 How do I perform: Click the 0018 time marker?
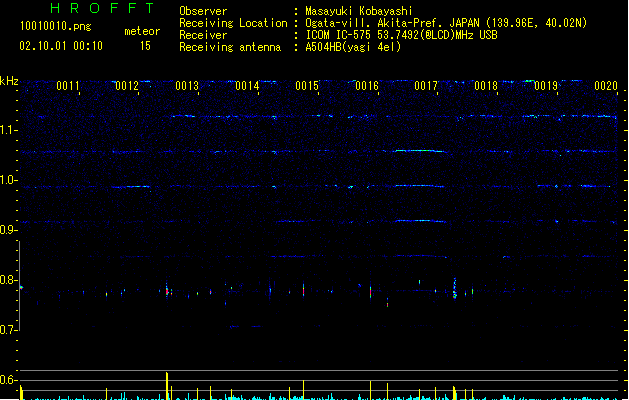[486, 87]
